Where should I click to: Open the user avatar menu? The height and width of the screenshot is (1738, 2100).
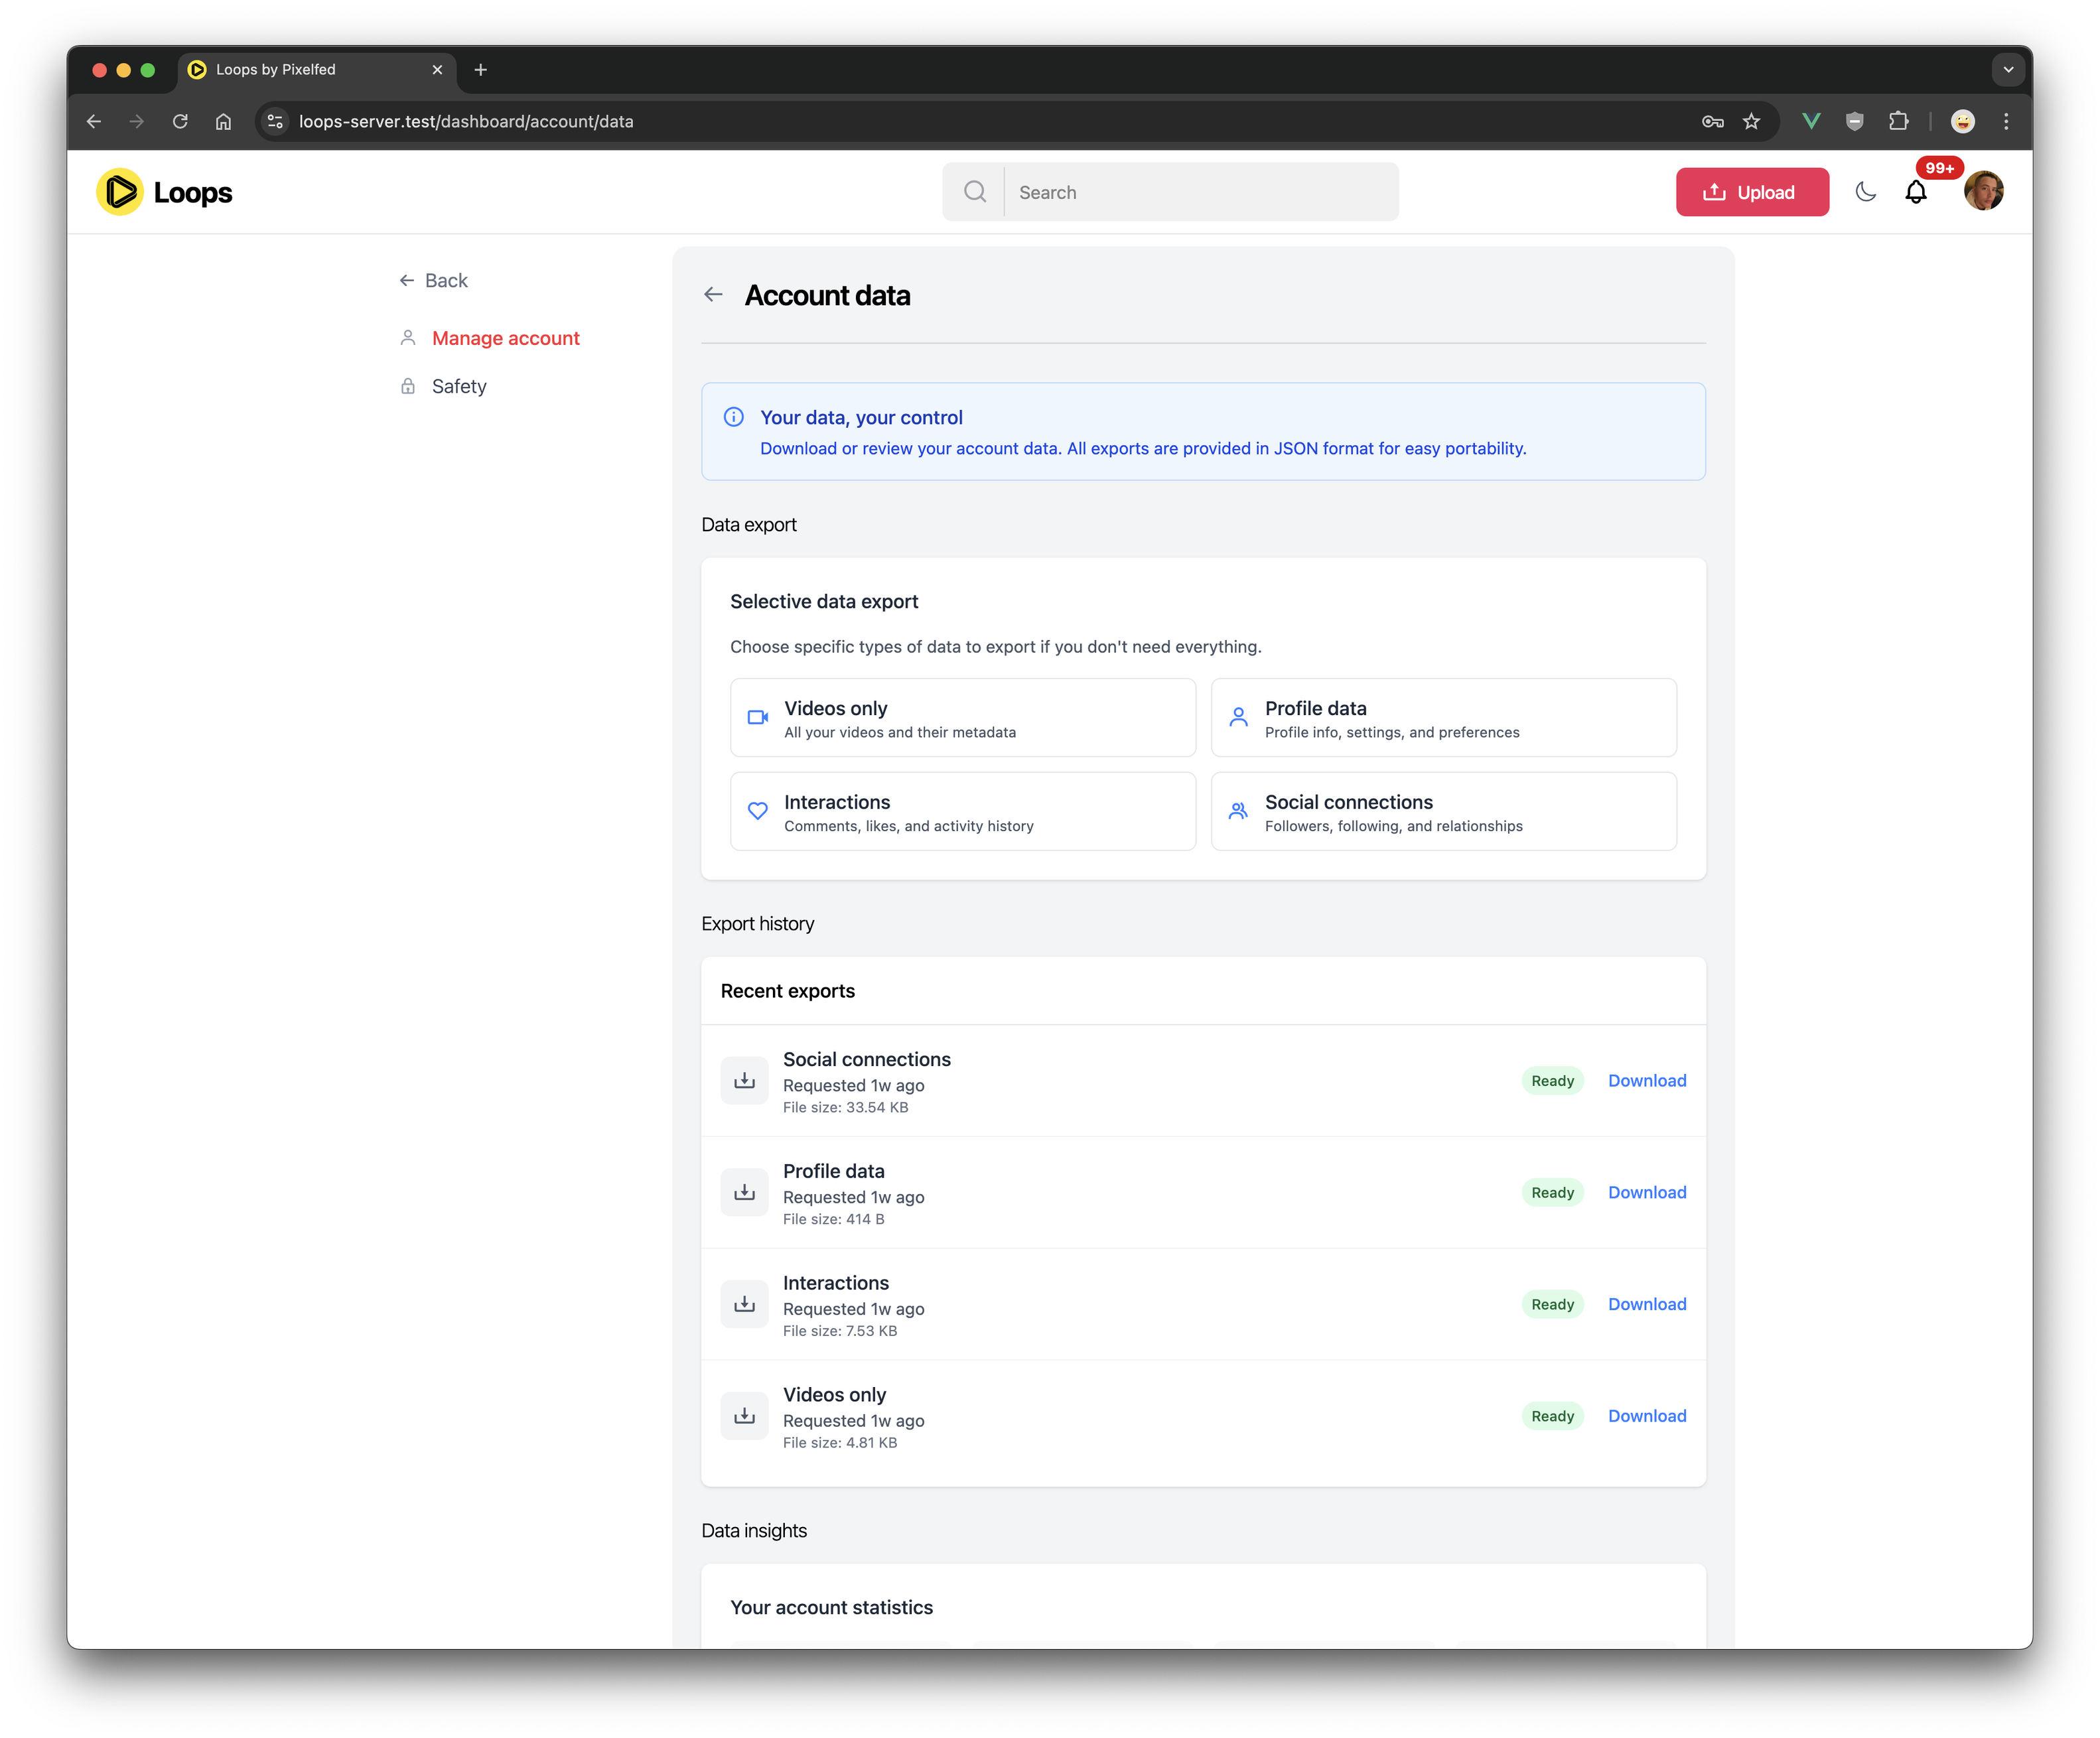[x=1984, y=191]
